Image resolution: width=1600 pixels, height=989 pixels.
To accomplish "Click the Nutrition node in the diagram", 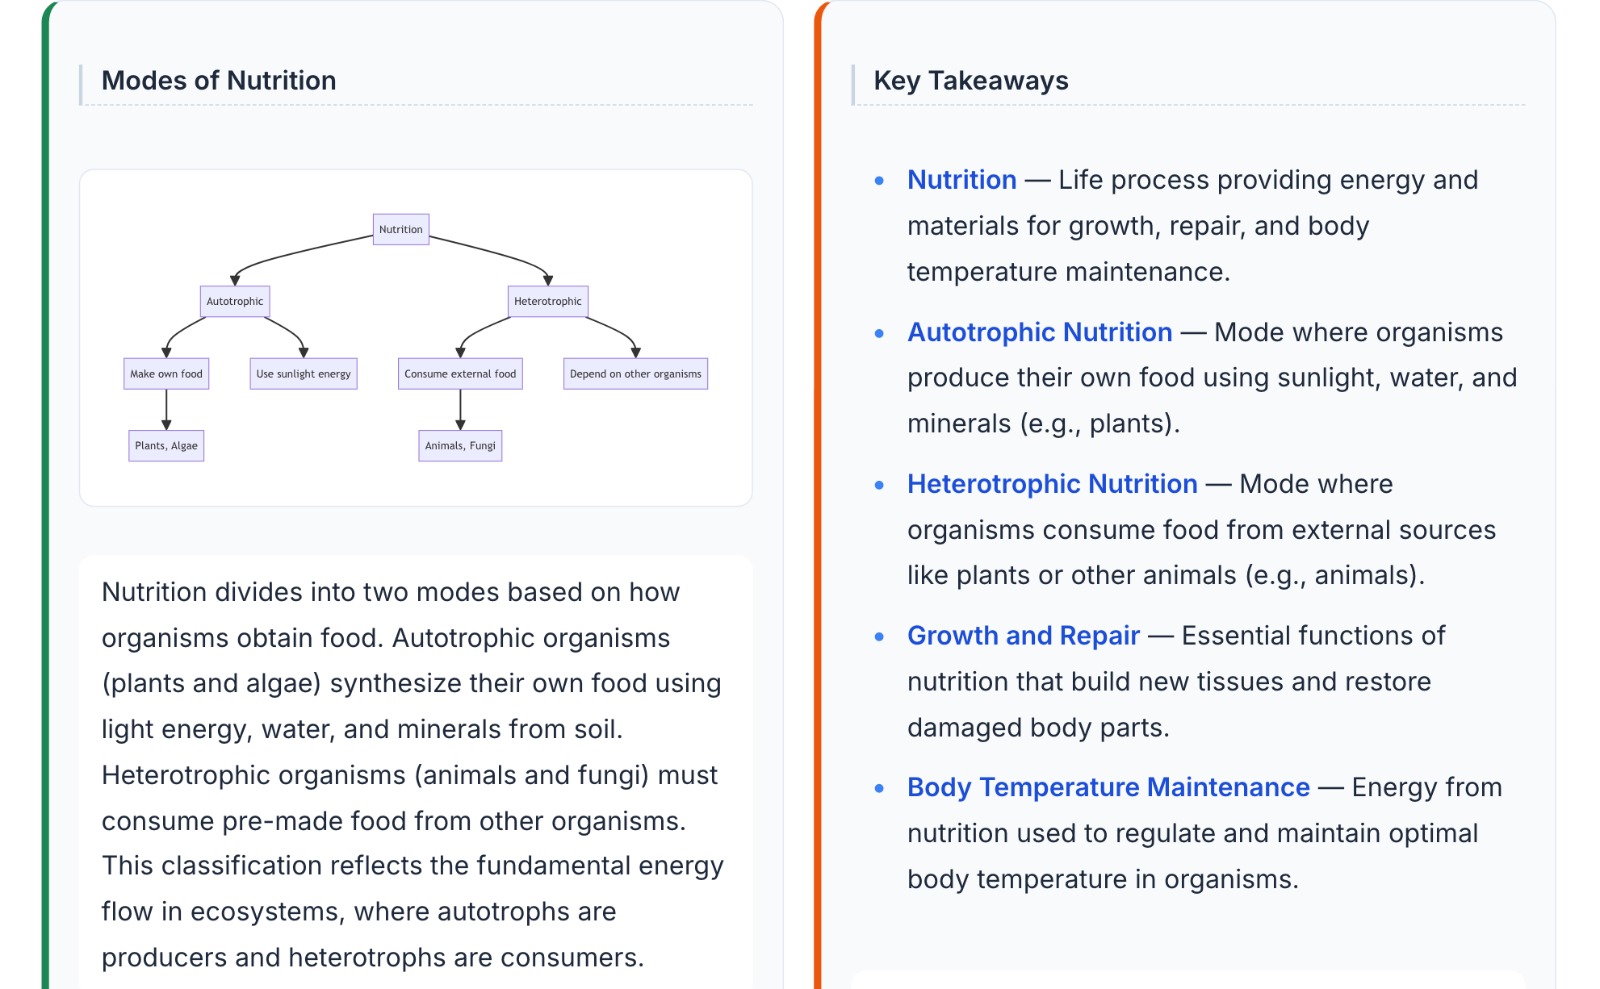I will click(401, 229).
